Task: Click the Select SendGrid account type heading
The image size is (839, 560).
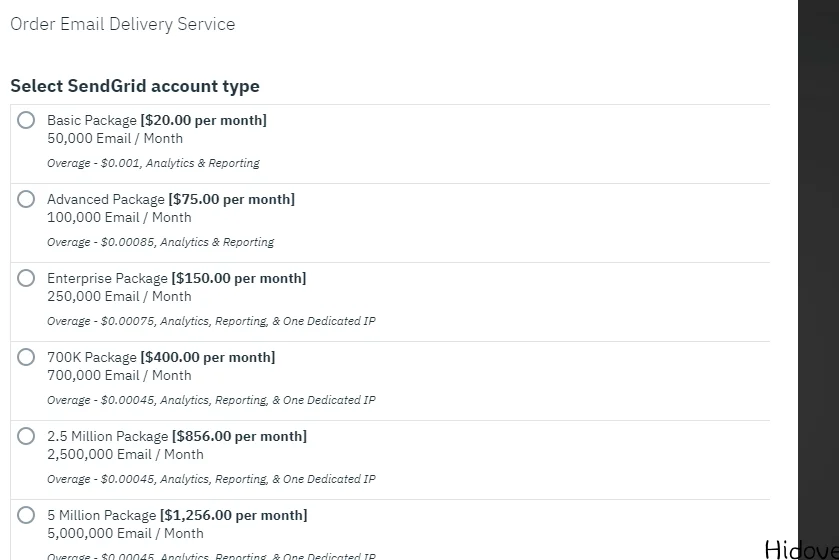Action: point(135,86)
